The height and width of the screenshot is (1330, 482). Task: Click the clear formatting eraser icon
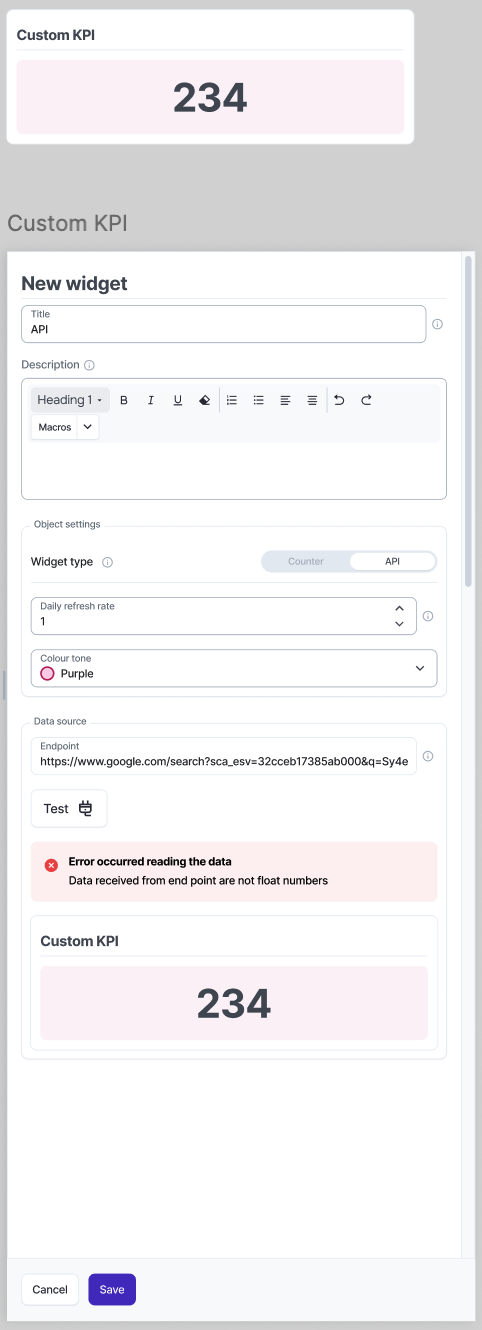pyautogui.click(x=205, y=400)
